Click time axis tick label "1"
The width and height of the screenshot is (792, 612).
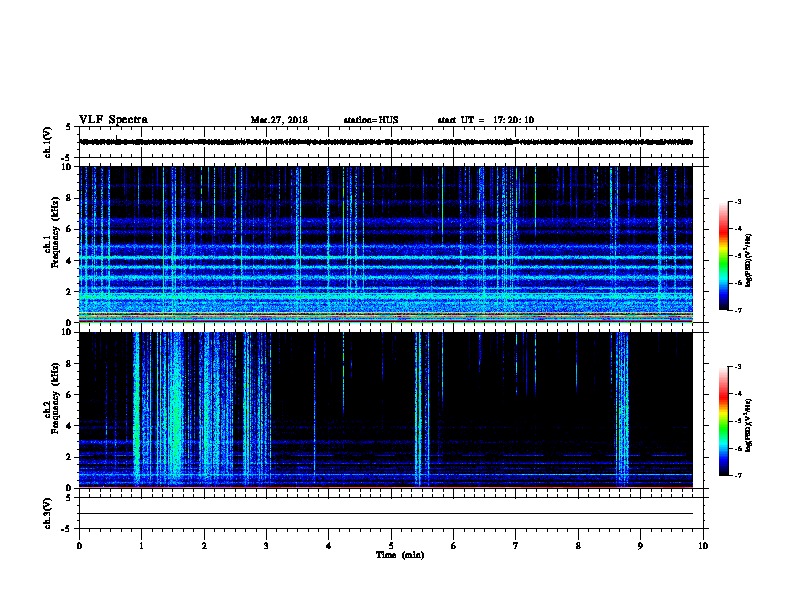[141, 546]
